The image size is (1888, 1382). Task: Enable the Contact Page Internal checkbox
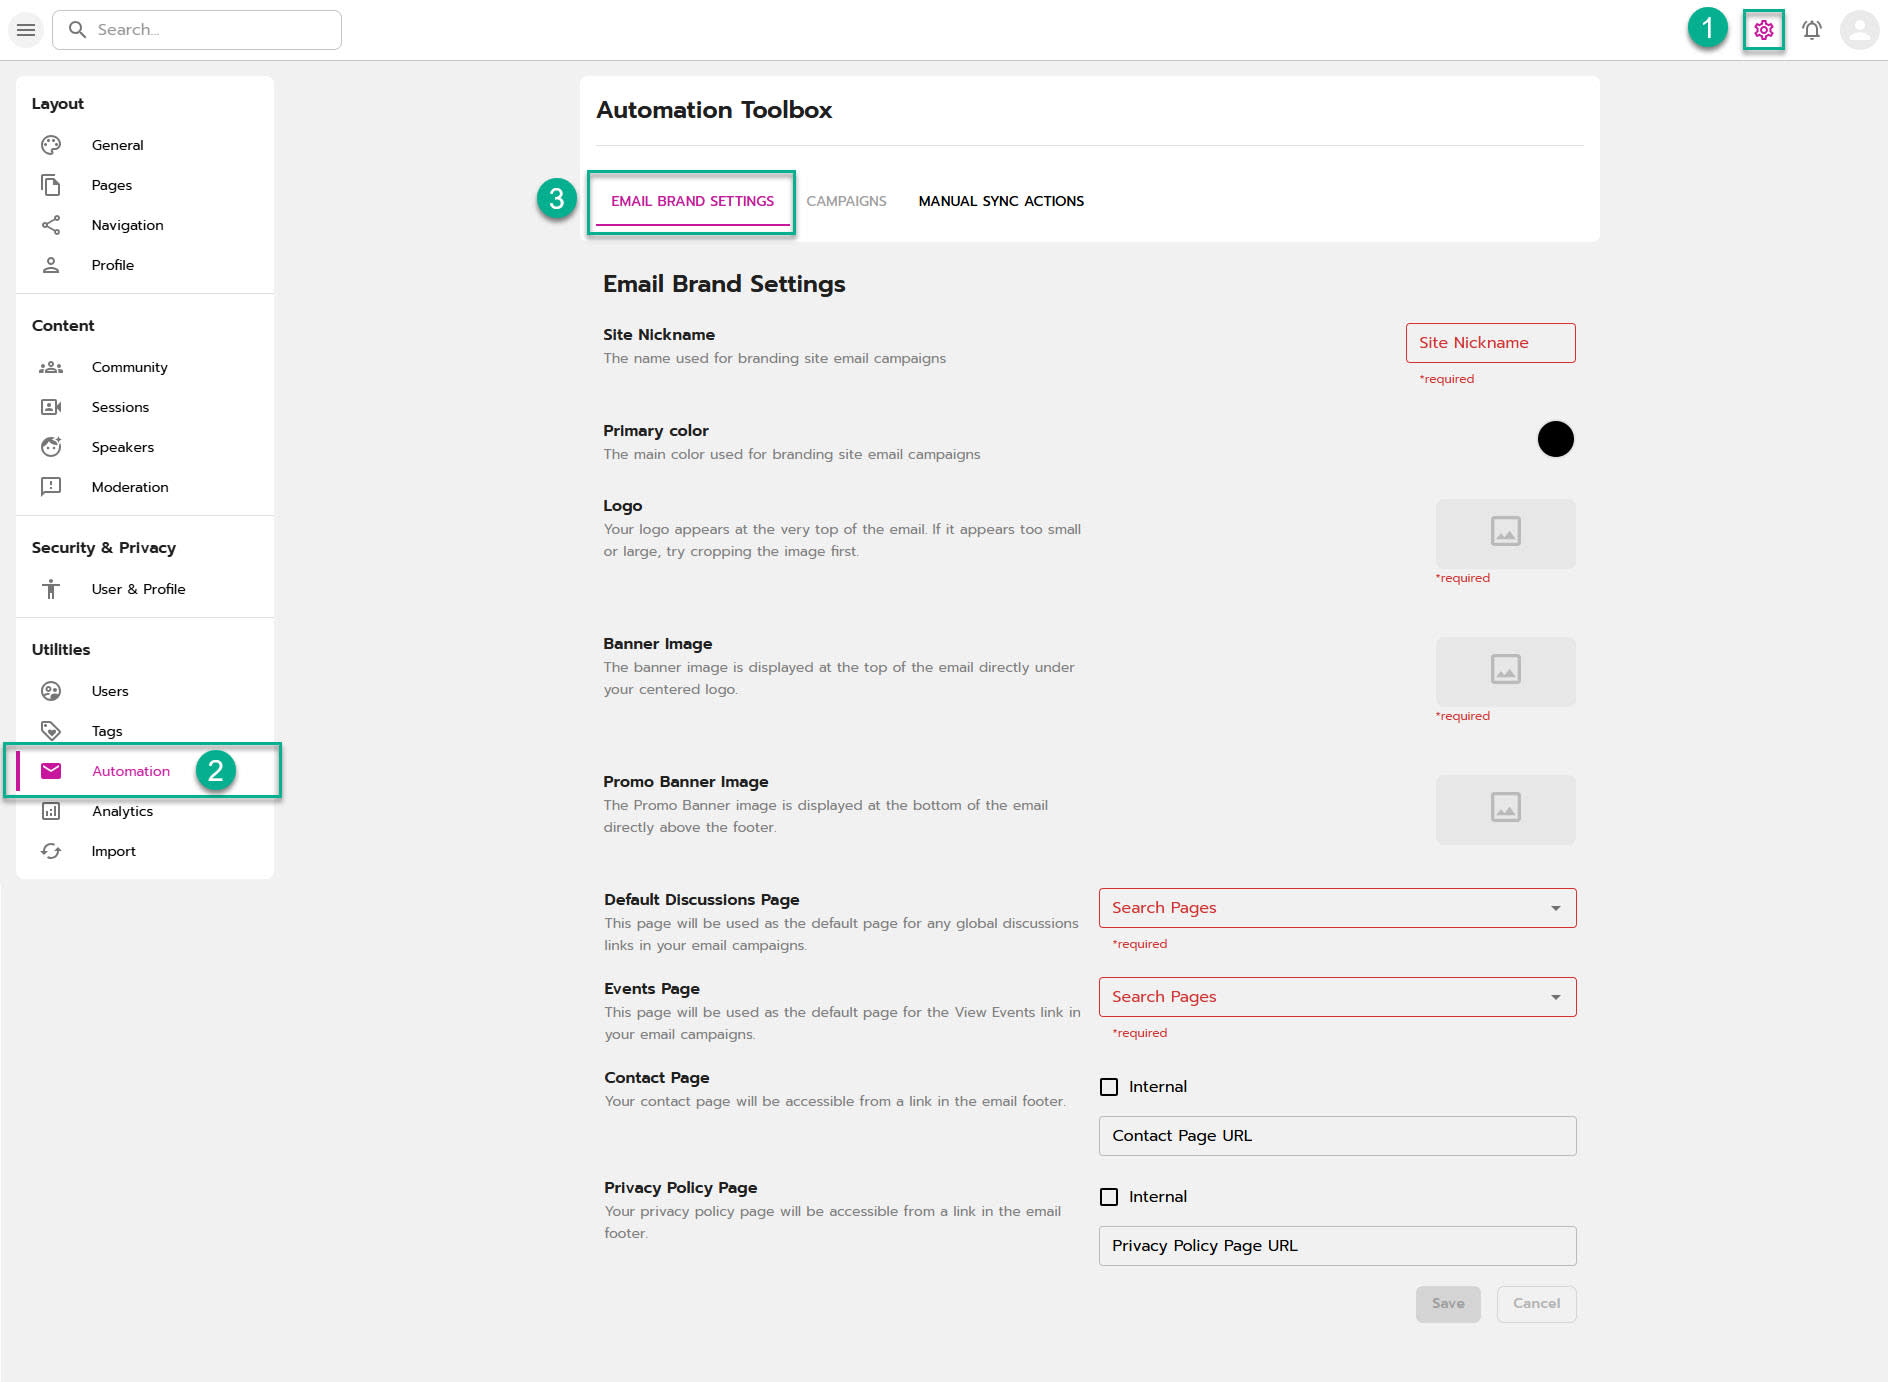1109,1087
